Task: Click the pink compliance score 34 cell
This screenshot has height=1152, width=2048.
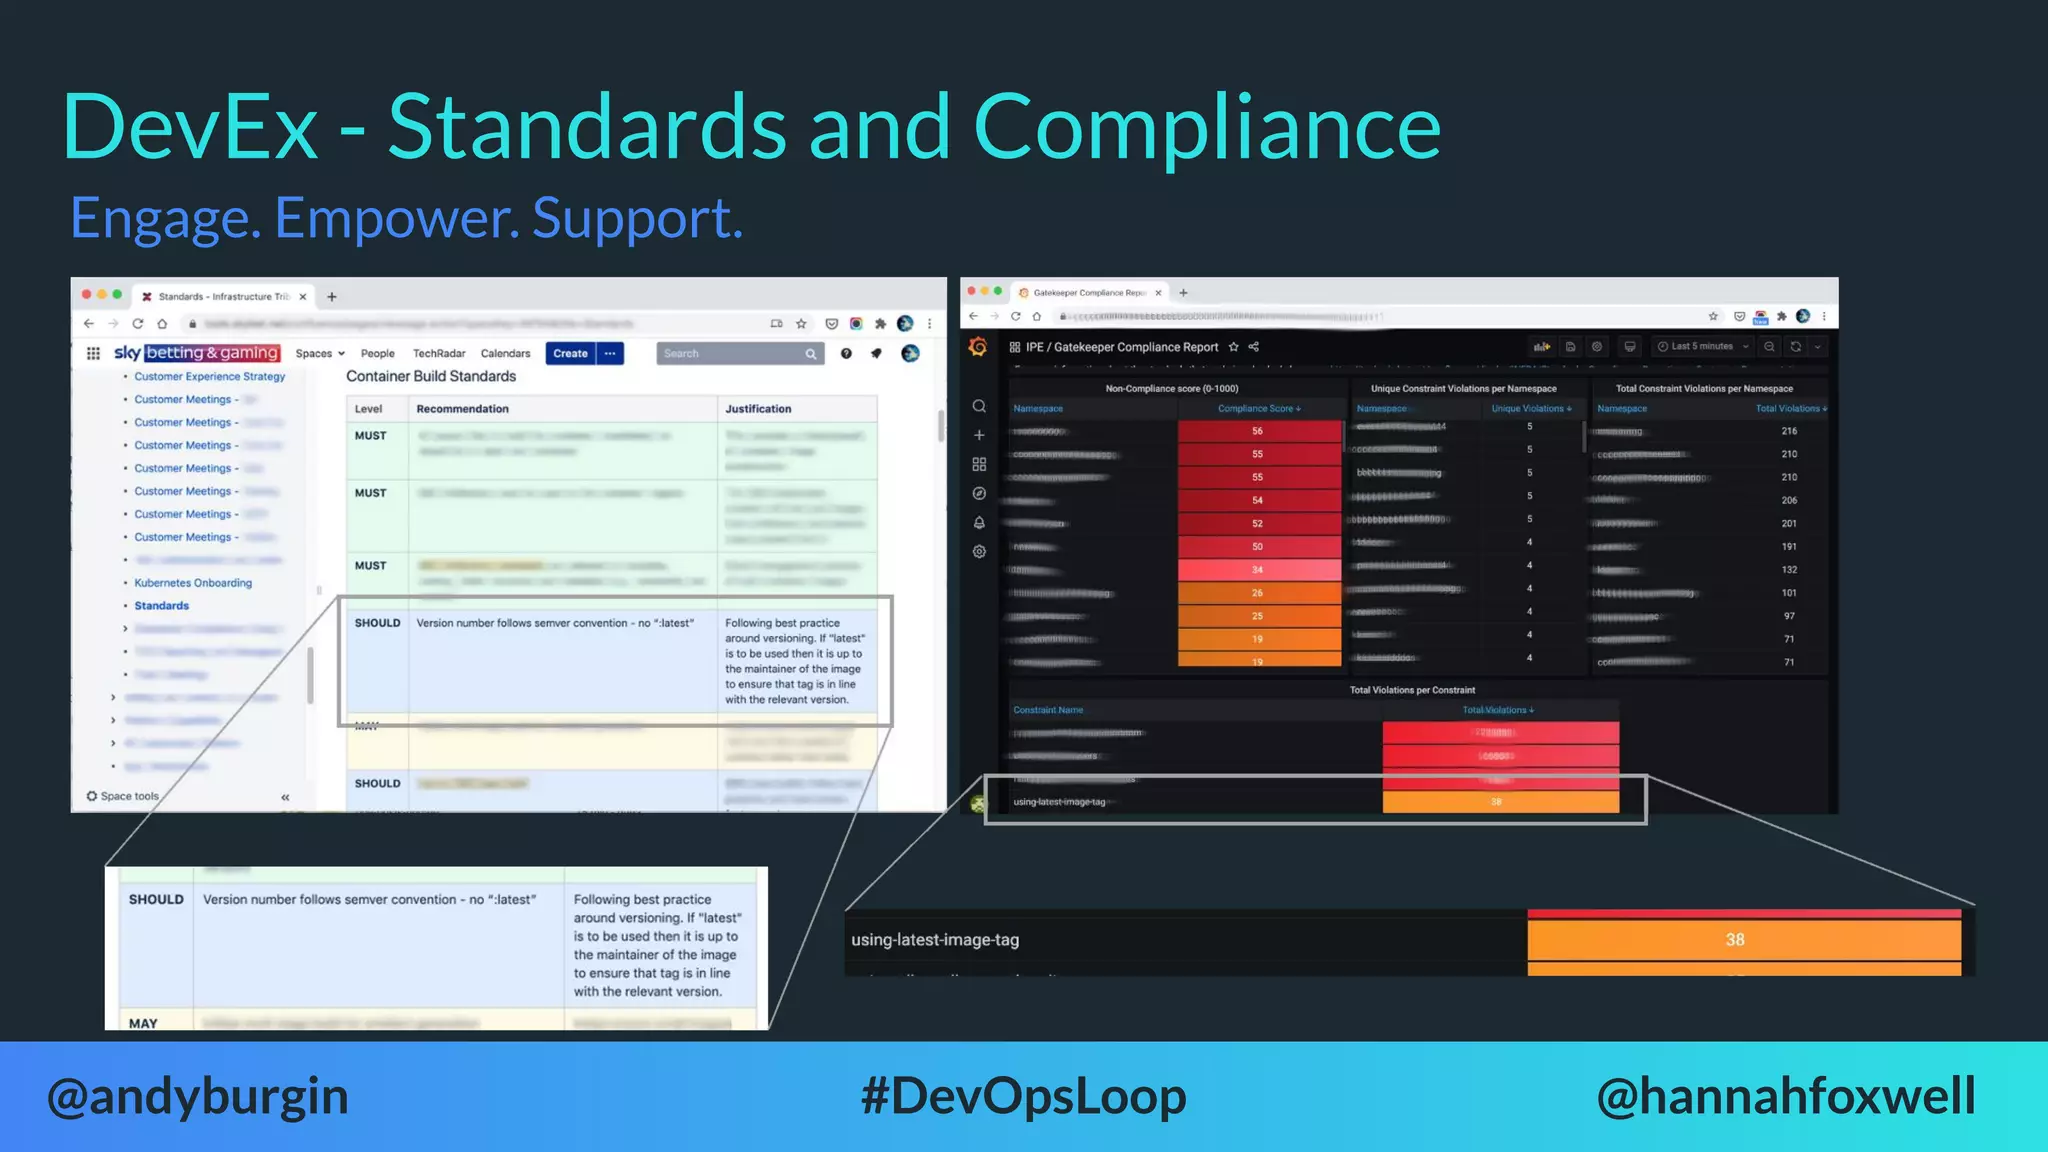Action: (1259, 570)
